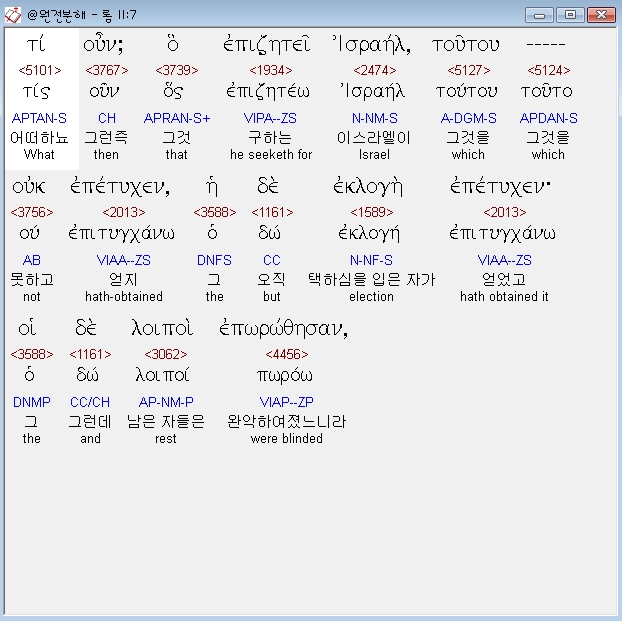Click the English gloss then

point(106,154)
